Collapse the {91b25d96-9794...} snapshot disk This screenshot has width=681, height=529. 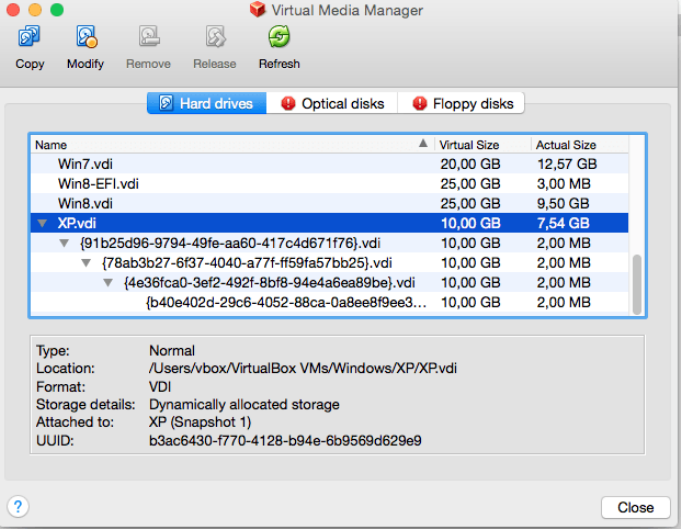coord(64,243)
